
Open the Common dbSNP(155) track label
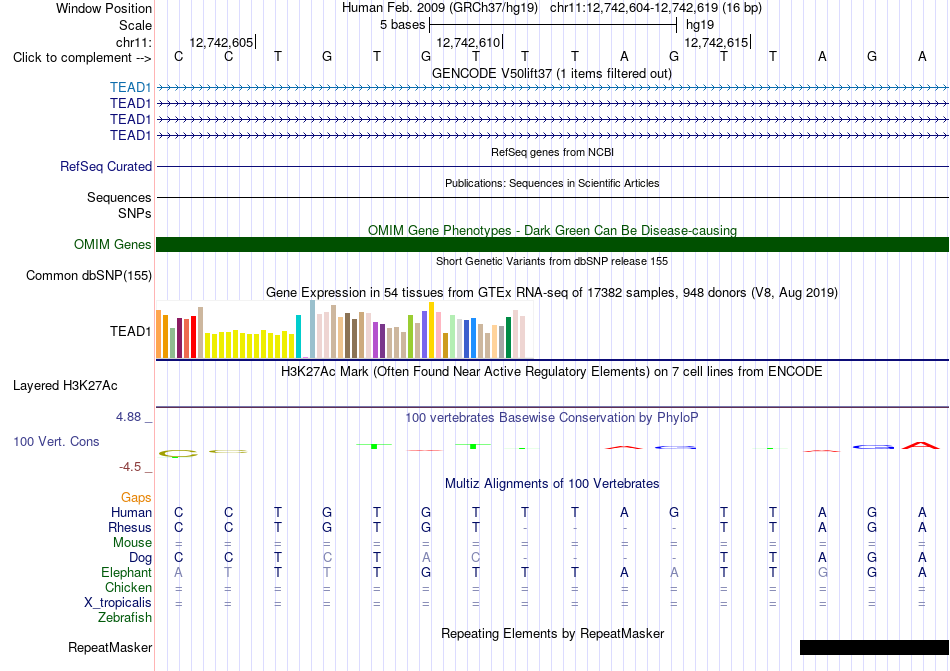coord(89,276)
